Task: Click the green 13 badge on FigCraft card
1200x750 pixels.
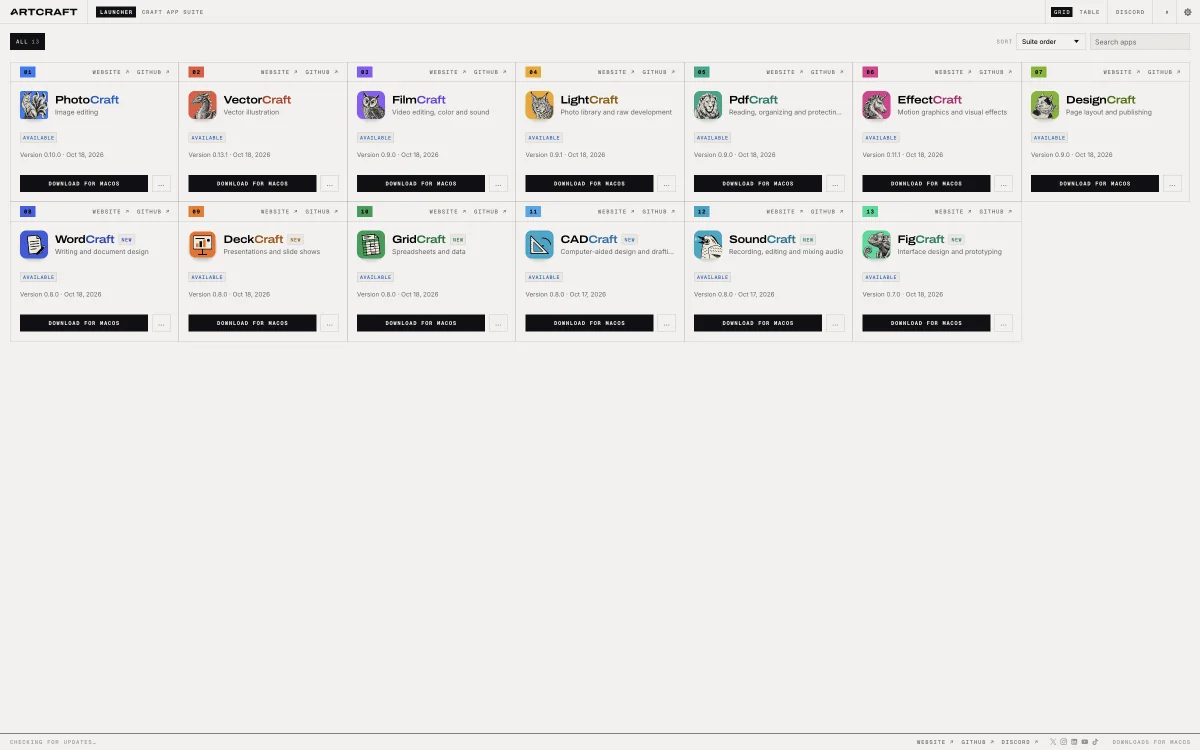Action: (x=870, y=212)
